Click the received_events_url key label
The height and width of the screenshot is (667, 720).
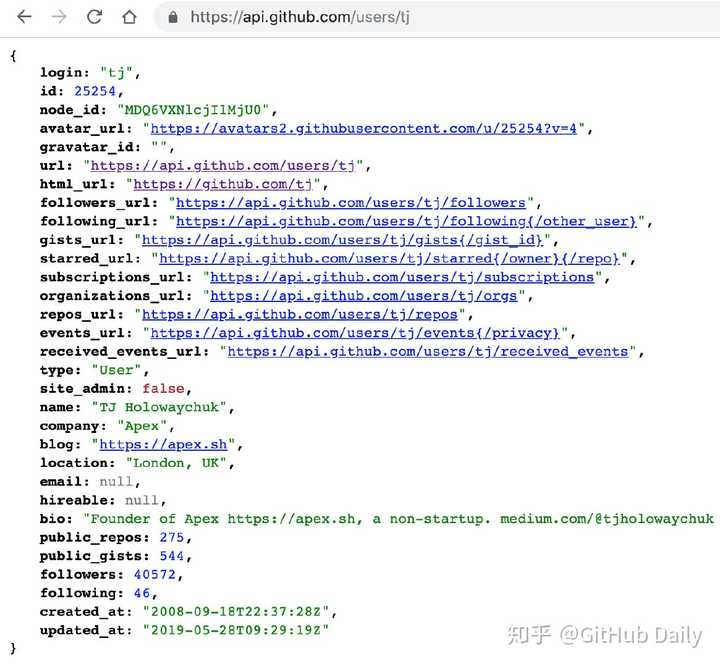[124, 352]
